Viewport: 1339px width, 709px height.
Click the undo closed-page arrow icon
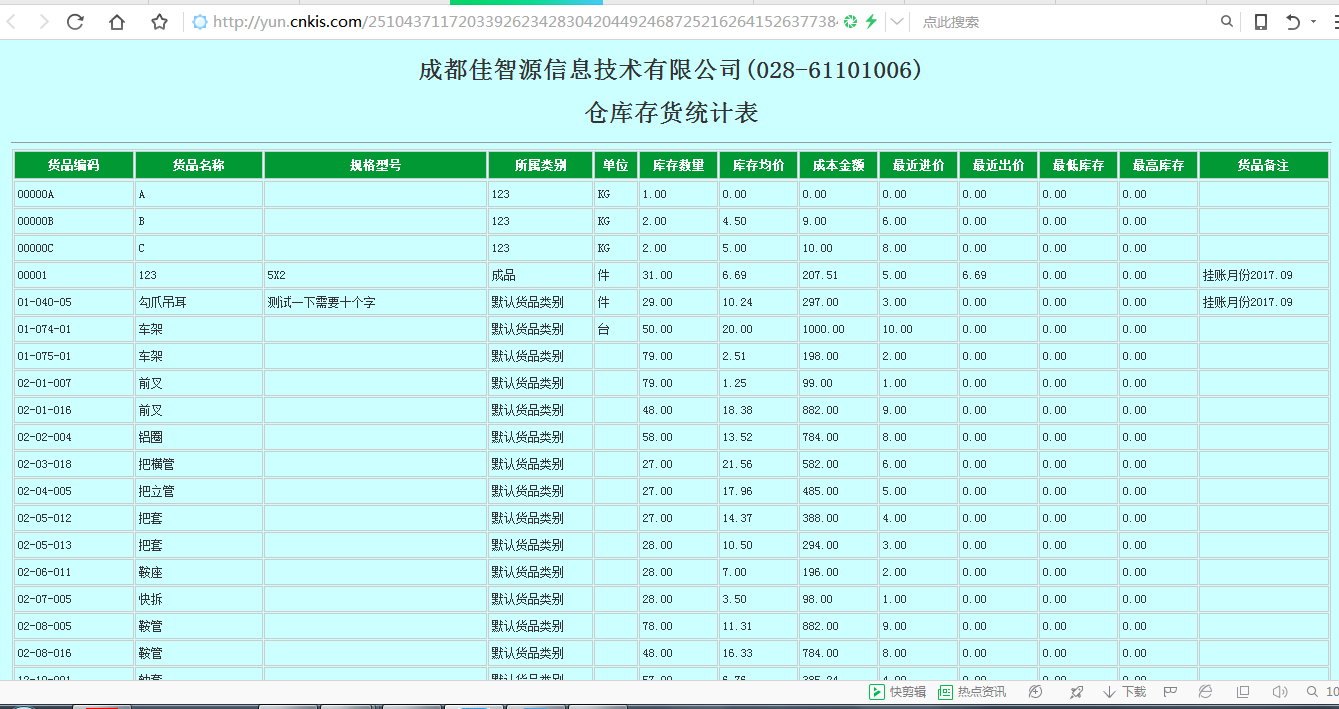click(x=1293, y=22)
